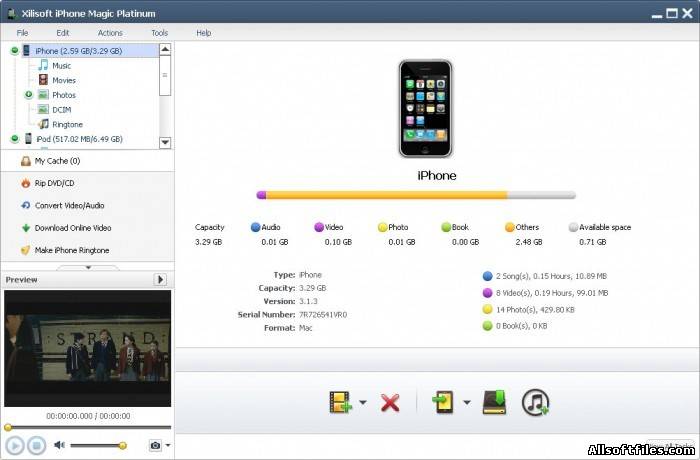Open dropdown arrow beside copy to device
The width and height of the screenshot is (700, 460).
coord(467,402)
